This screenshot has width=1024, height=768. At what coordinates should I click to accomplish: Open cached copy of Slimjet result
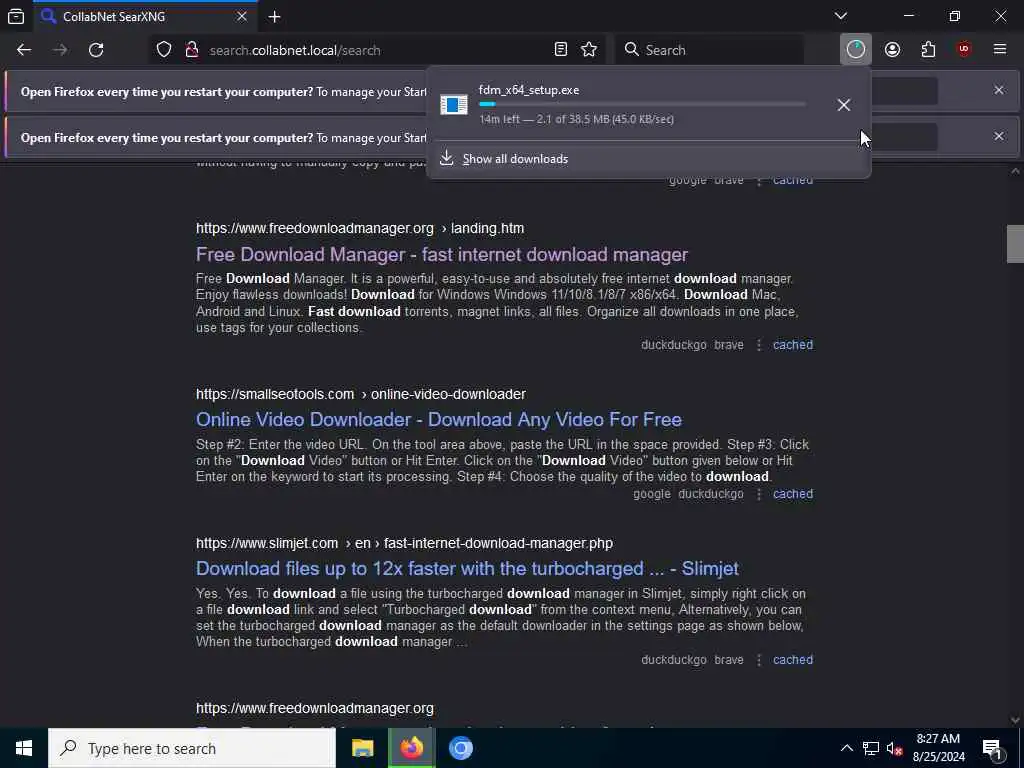tap(793, 660)
